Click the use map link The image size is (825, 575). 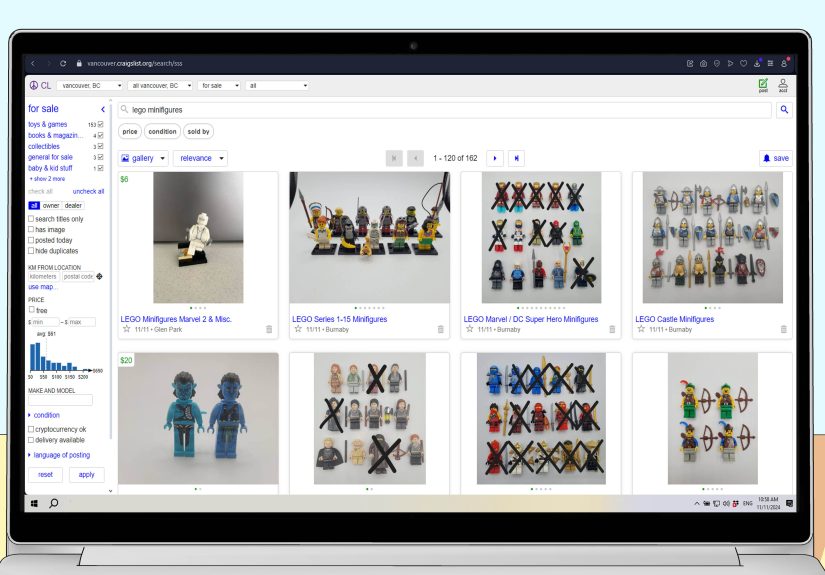(42, 287)
